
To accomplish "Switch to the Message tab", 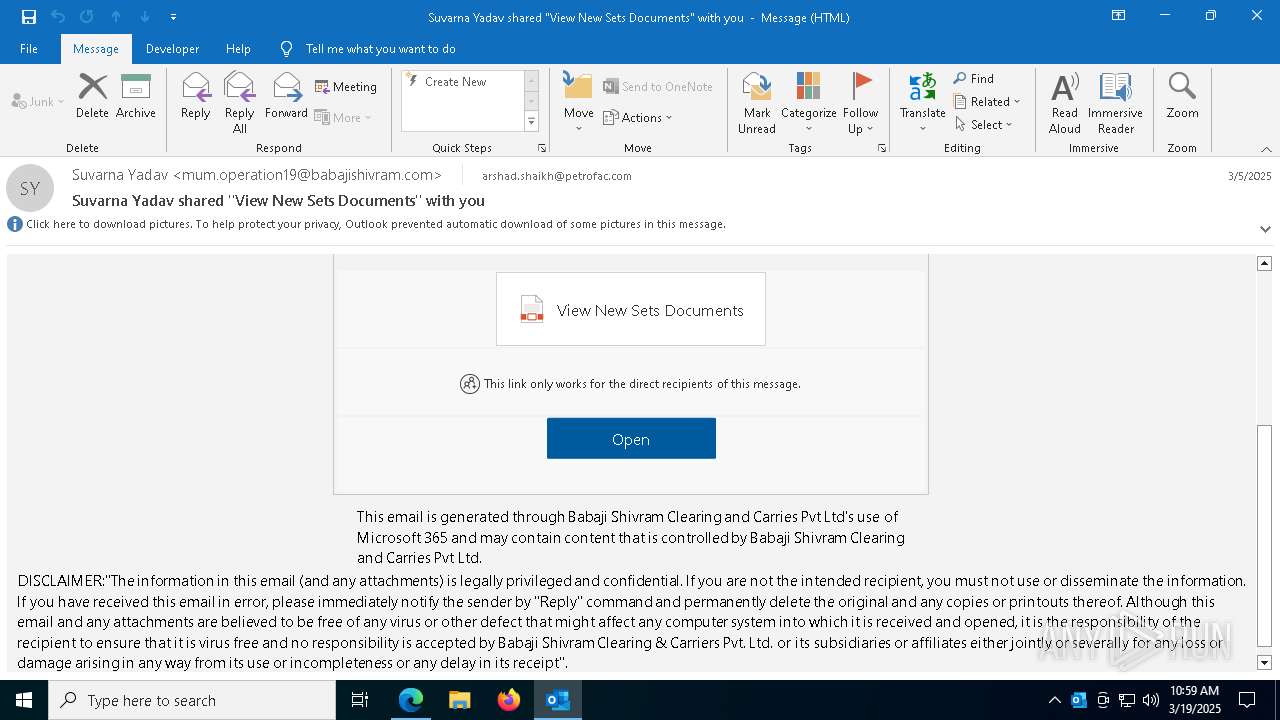I will [x=96, y=49].
